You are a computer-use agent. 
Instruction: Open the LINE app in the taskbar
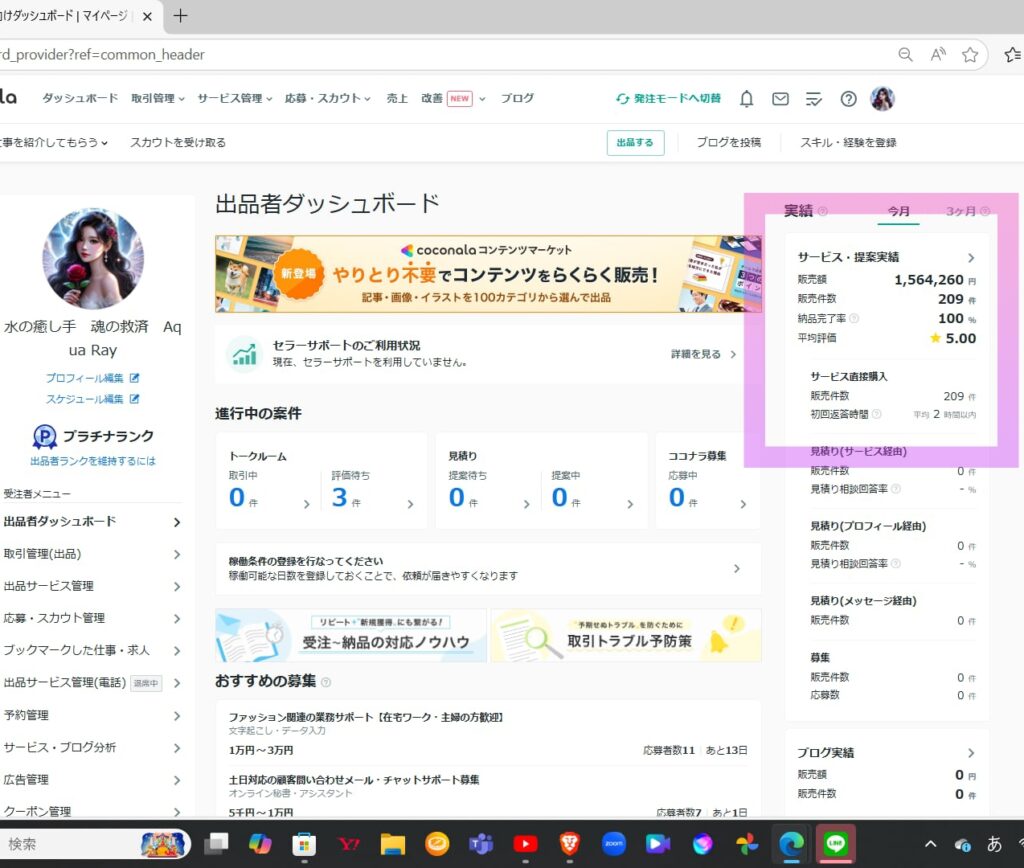[835, 844]
